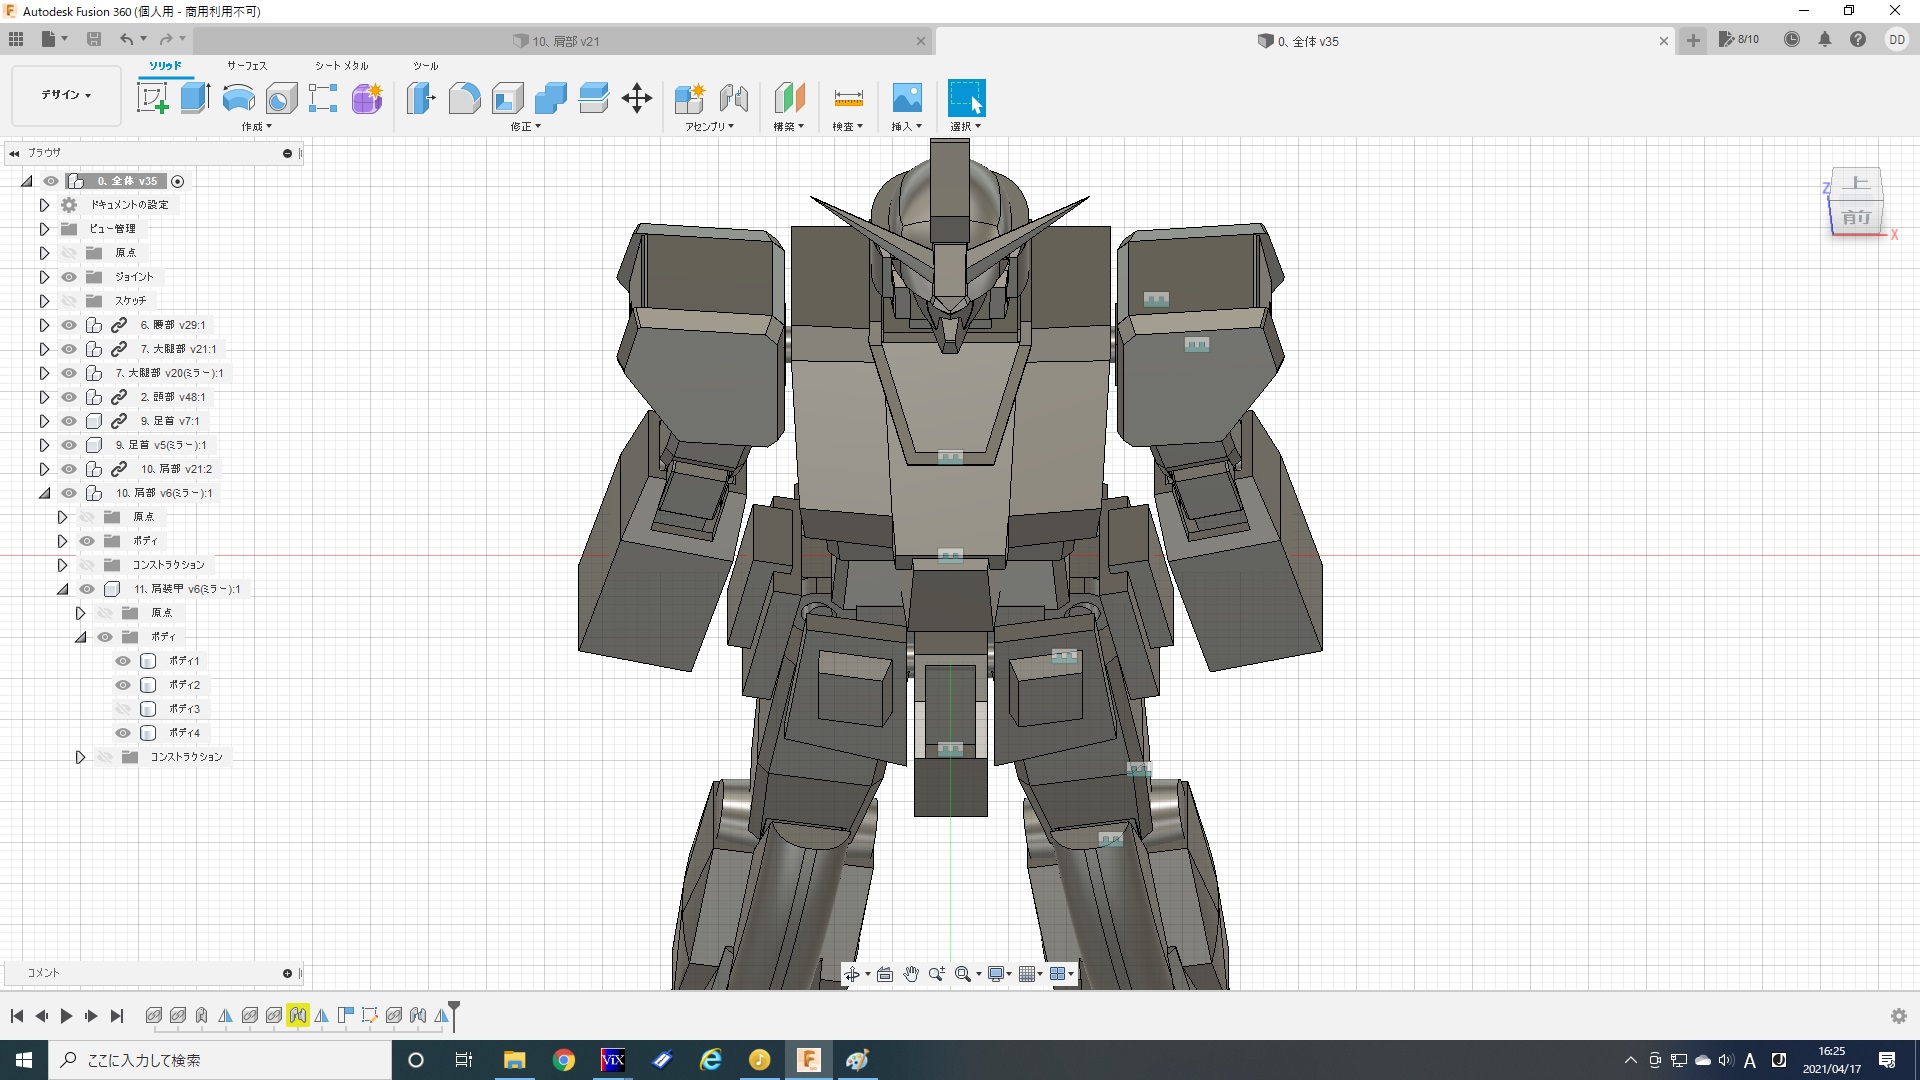Image resolution: width=1920 pixels, height=1080 pixels.
Task: Select the Fillet tool in Modify
Action: [464, 98]
